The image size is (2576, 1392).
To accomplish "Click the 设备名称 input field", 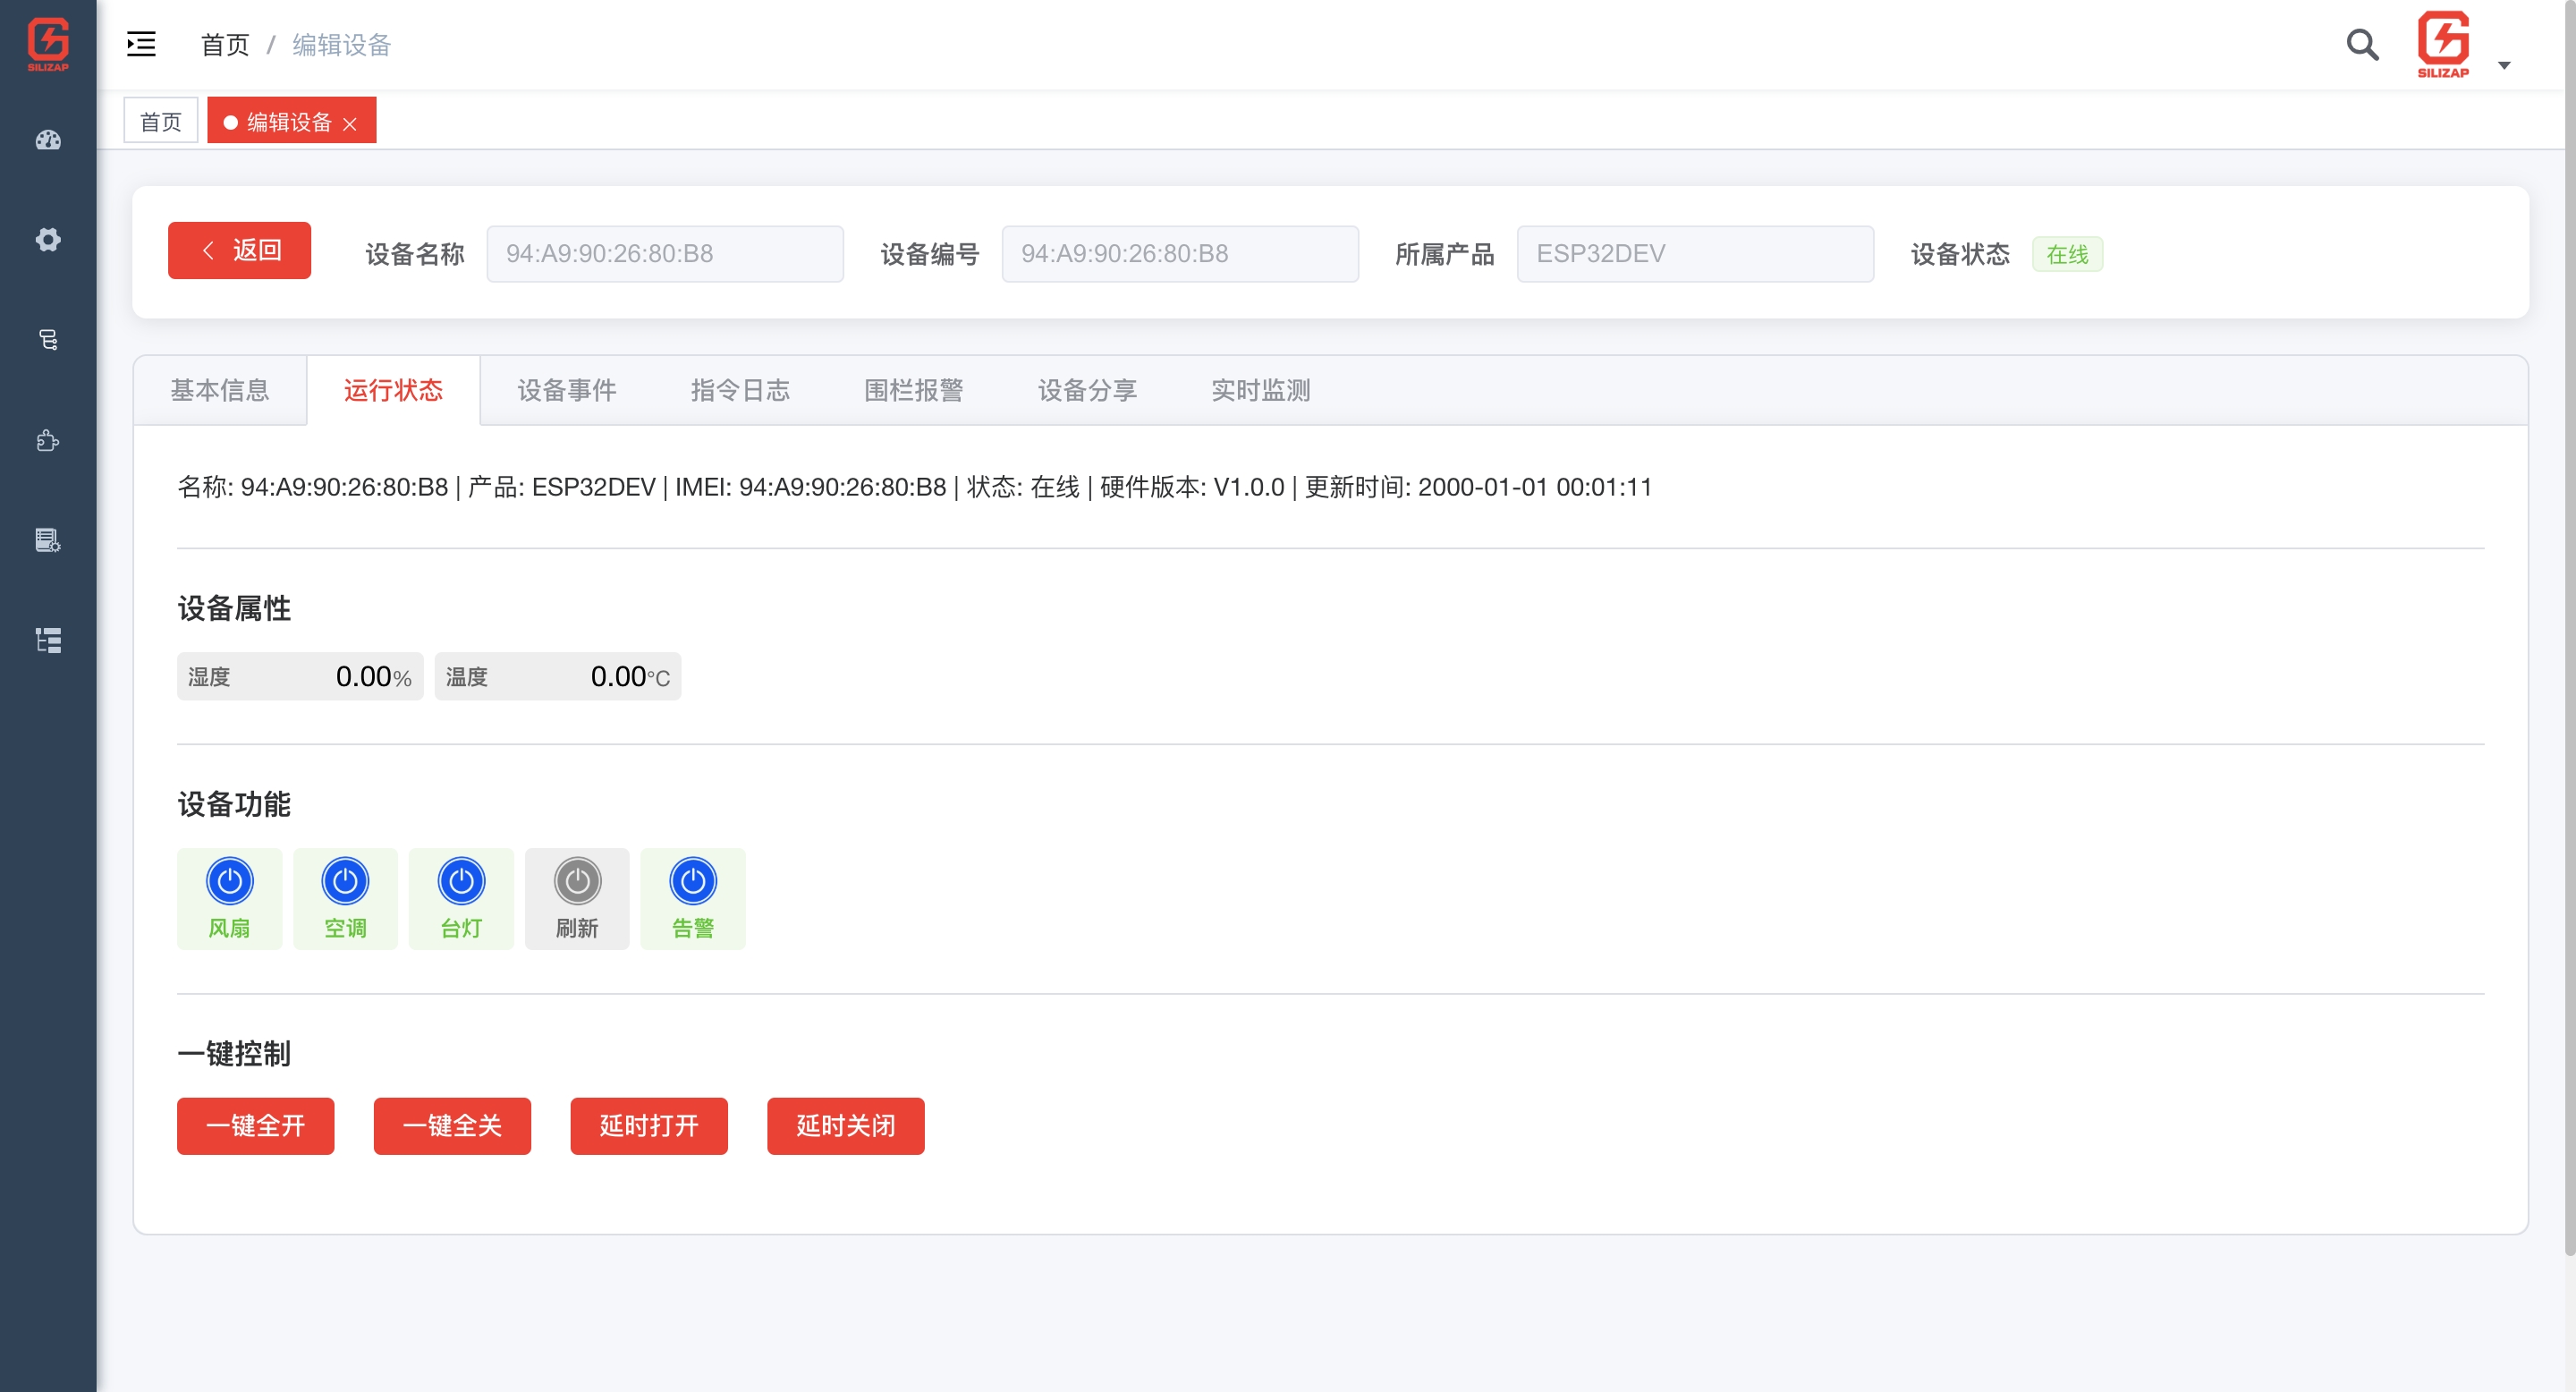I will (x=664, y=254).
